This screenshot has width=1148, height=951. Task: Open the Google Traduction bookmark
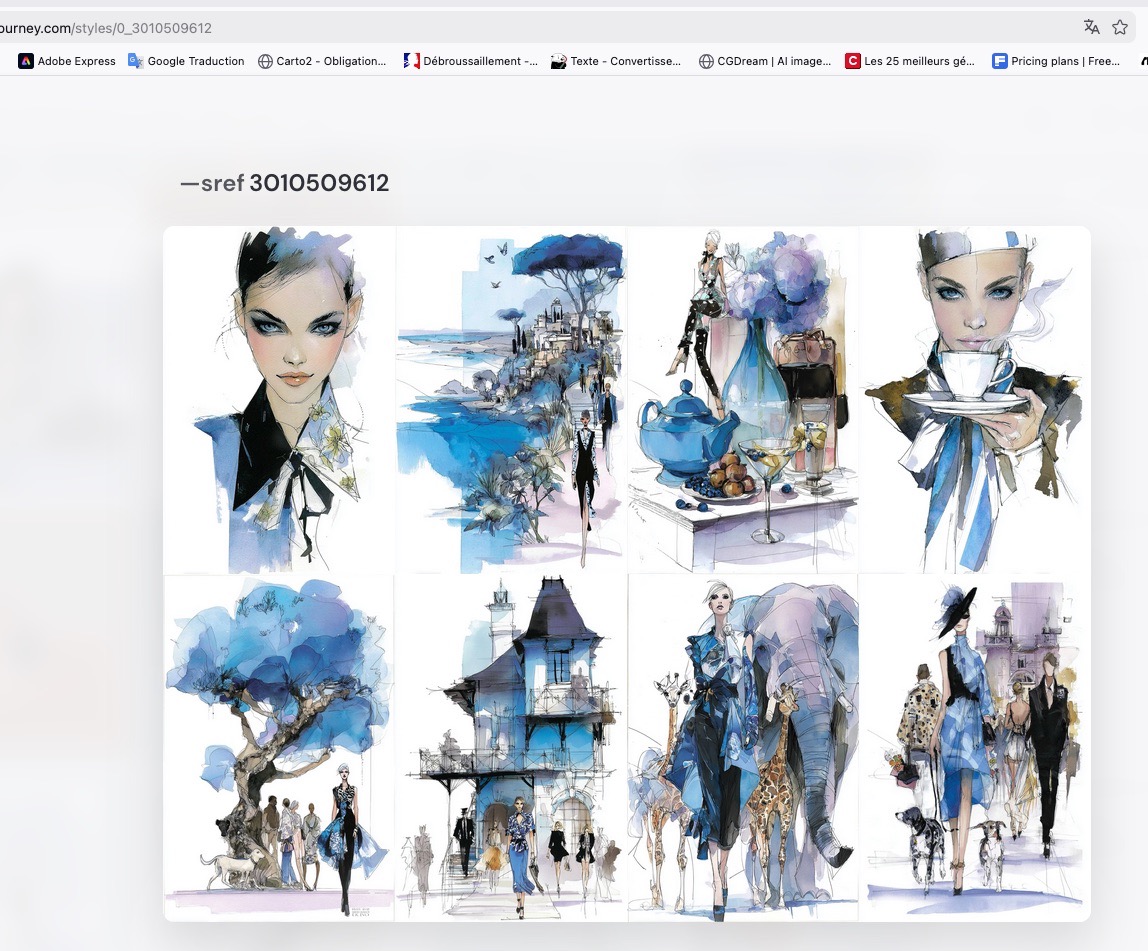pos(186,61)
